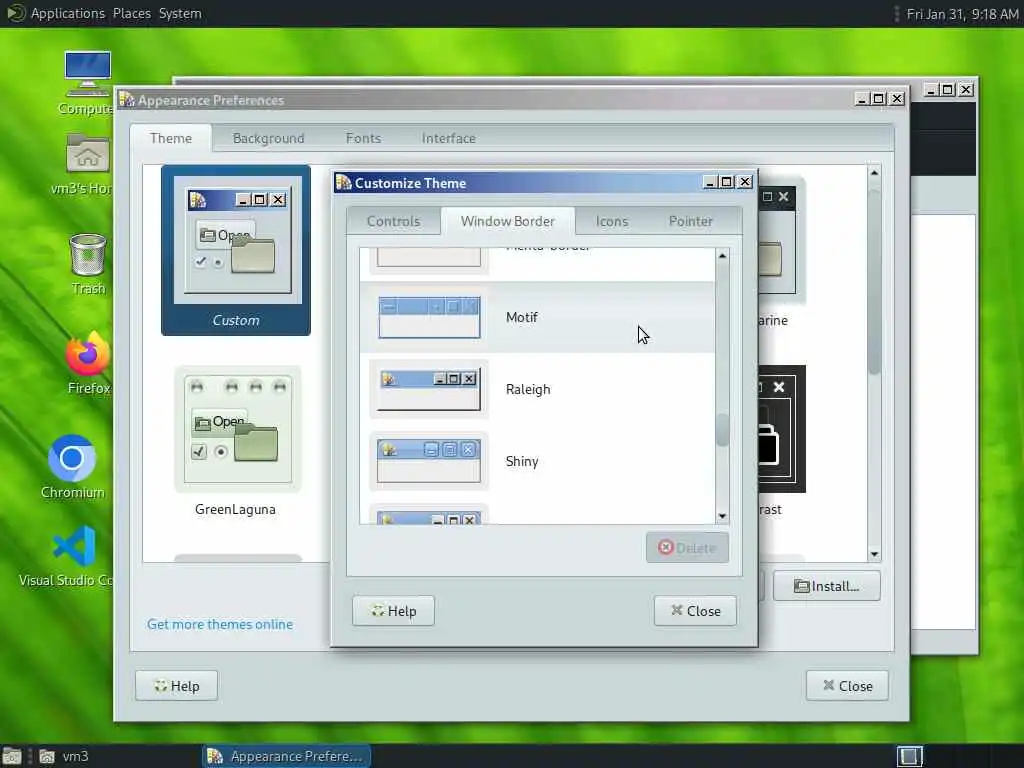
Task: Open the Interface tab
Action: pos(449,138)
